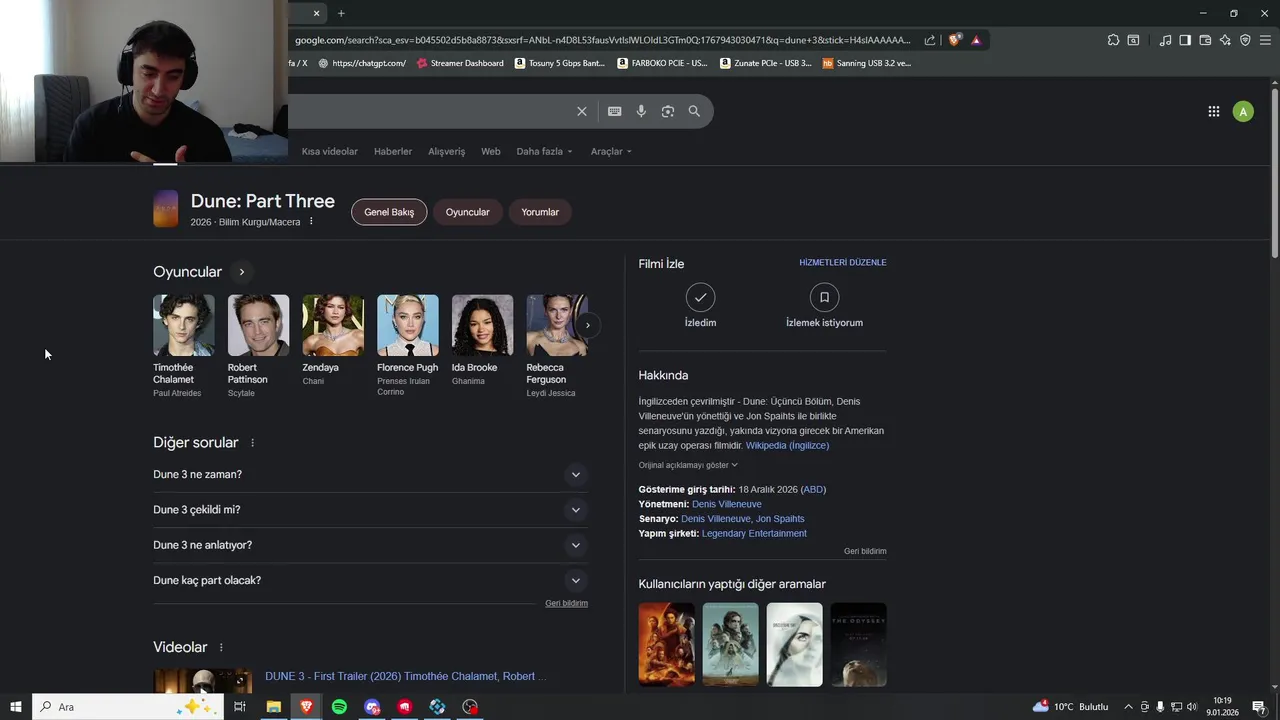Open the browser hamburger main menu
The height and width of the screenshot is (720, 1280).
[1265, 40]
